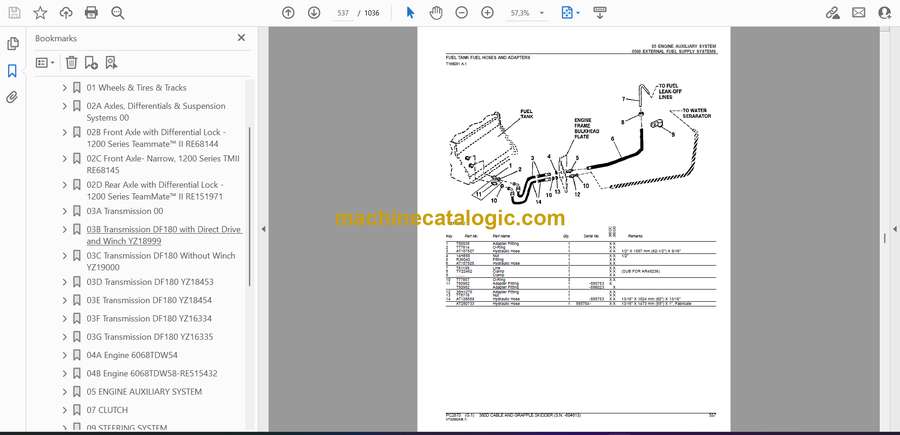Image resolution: width=900 pixels, height=435 pixels.
Task: Expand 04A Engine 6068TDW54 bookmark
Action: [65, 355]
